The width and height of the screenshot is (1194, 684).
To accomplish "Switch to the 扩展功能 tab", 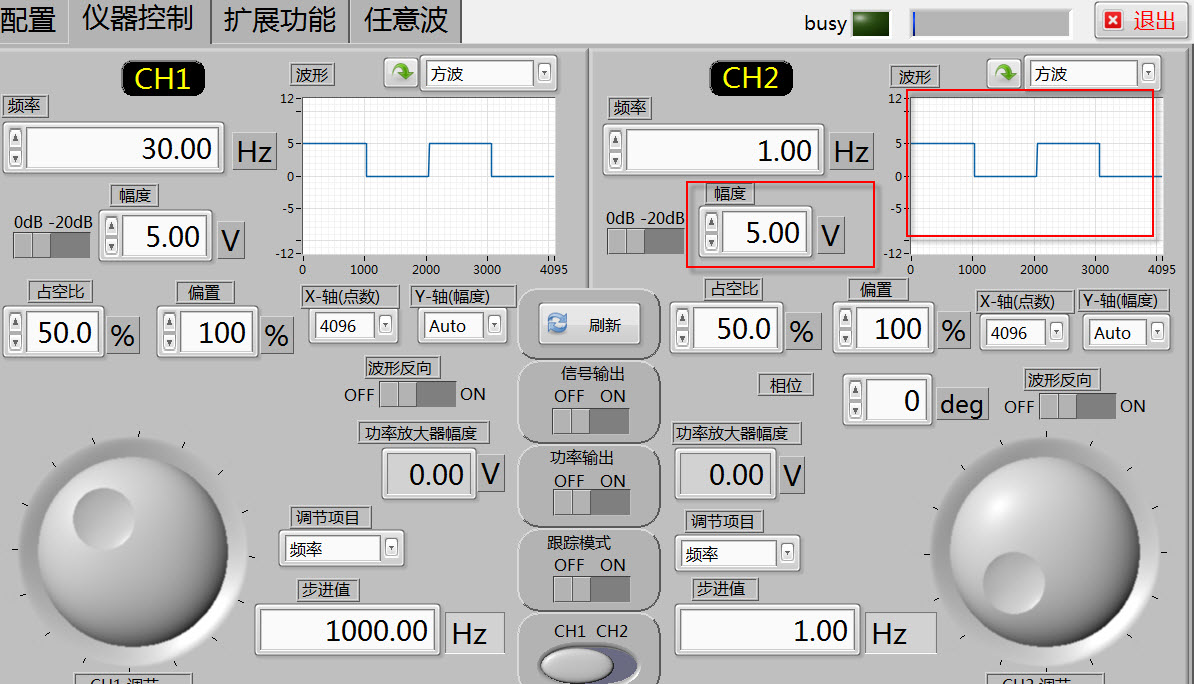I will pyautogui.click(x=280, y=20).
